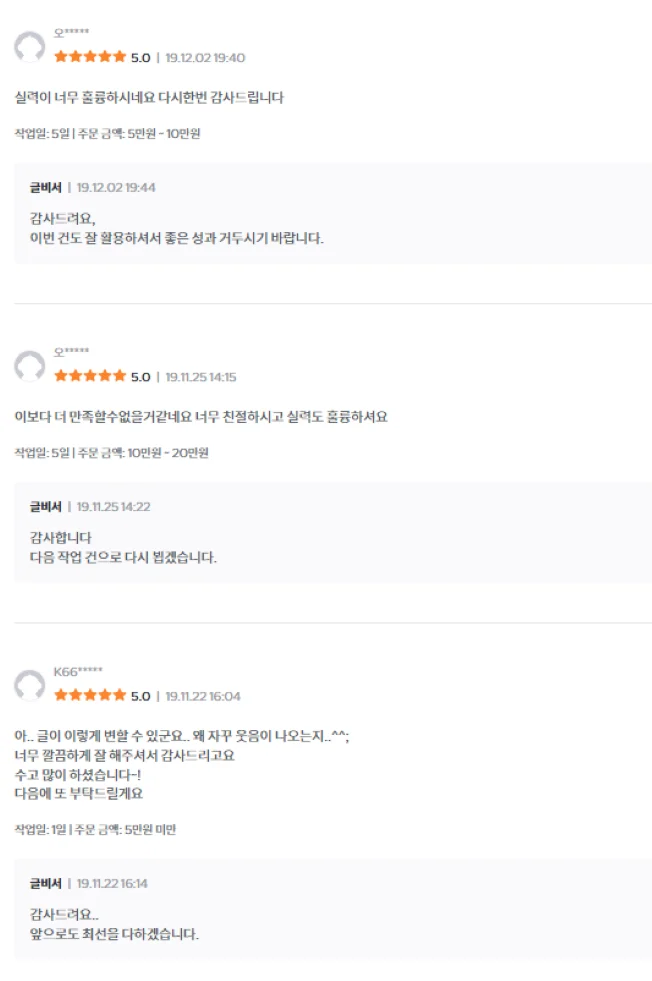The width and height of the screenshot is (652, 981).
Task: Click the 19.12.02 19:40 review timestamp
Action: [x=205, y=58]
